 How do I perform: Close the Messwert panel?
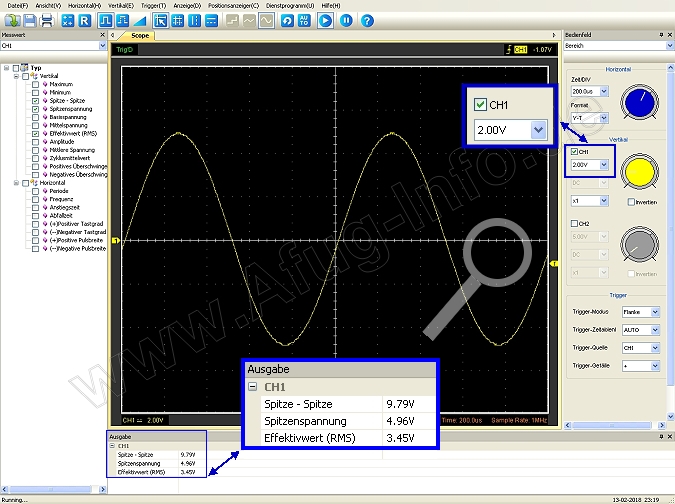pos(102,35)
